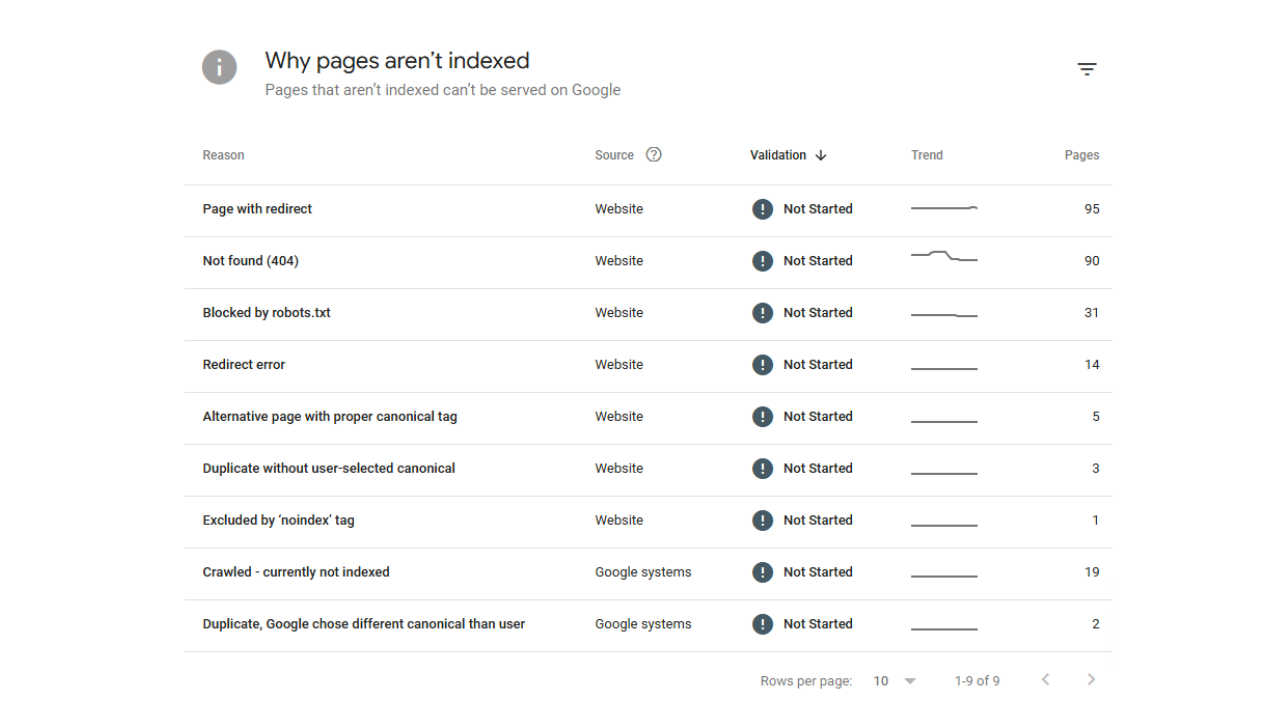Click Not Started text in Redirect error row
Screen dimensions: 1280x720
point(818,365)
